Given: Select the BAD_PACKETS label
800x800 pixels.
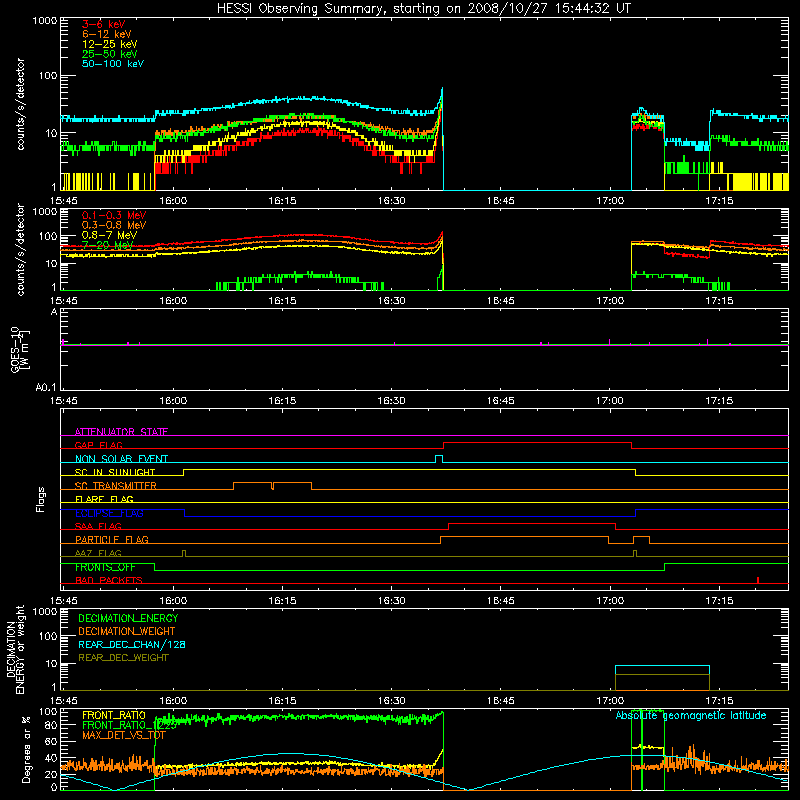Looking at the screenshot, I should point(109,580).
